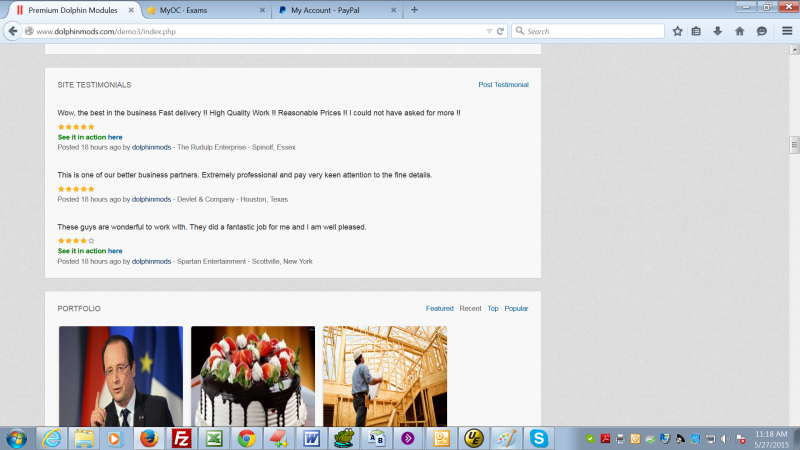800x450 pixels.
Task: Open the strawberry cake portfolio thumbnail
Action: [x=253, y=377]
